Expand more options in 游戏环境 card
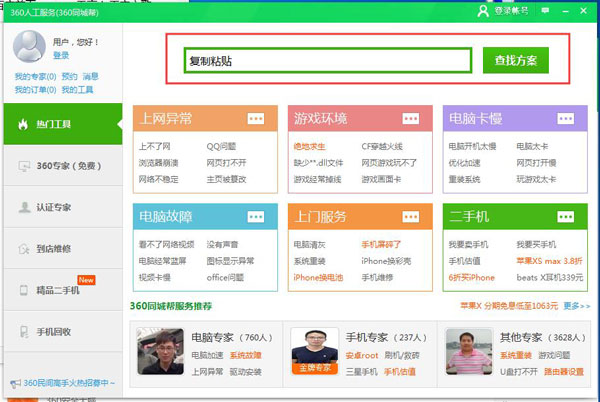The image size is (600, 402). point(411,119)
